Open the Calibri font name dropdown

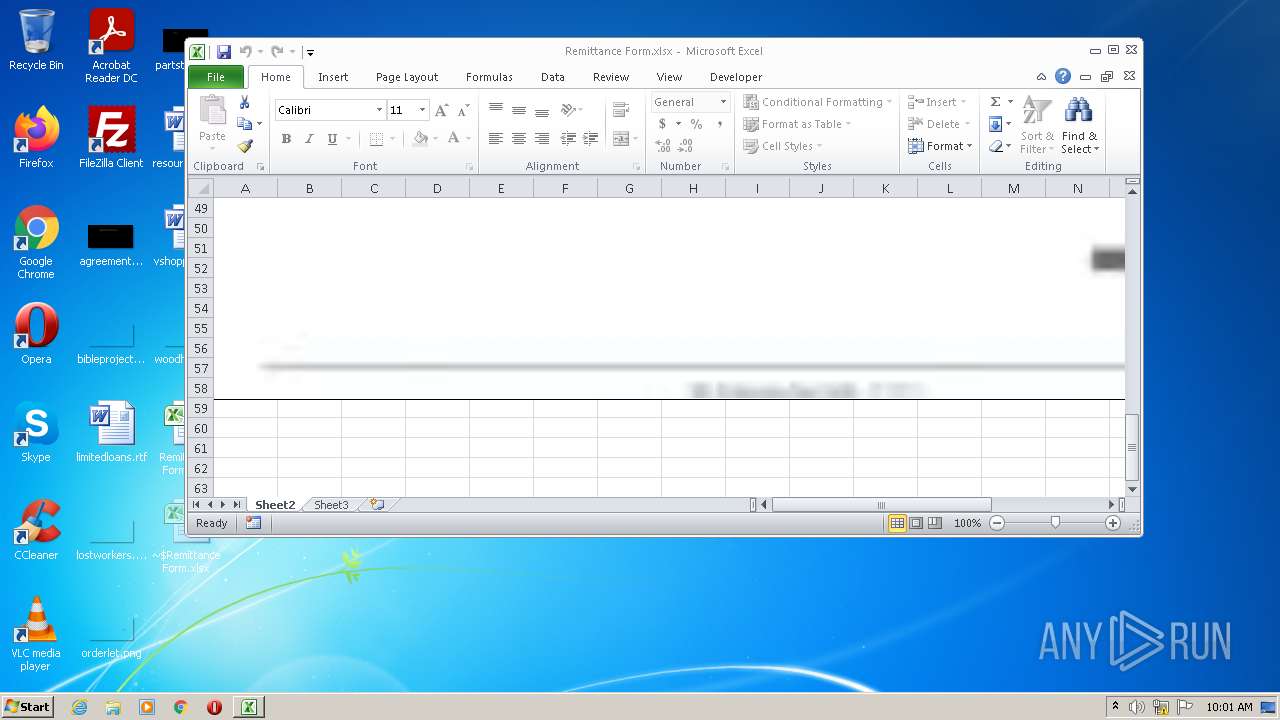pos(379,110)
